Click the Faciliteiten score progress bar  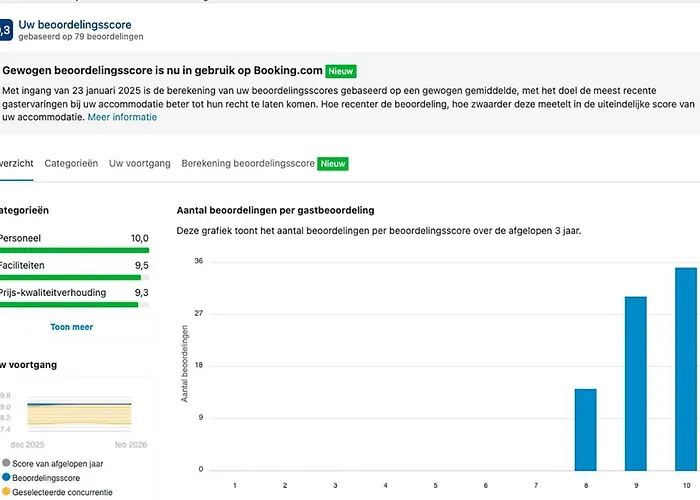point(72,277)
